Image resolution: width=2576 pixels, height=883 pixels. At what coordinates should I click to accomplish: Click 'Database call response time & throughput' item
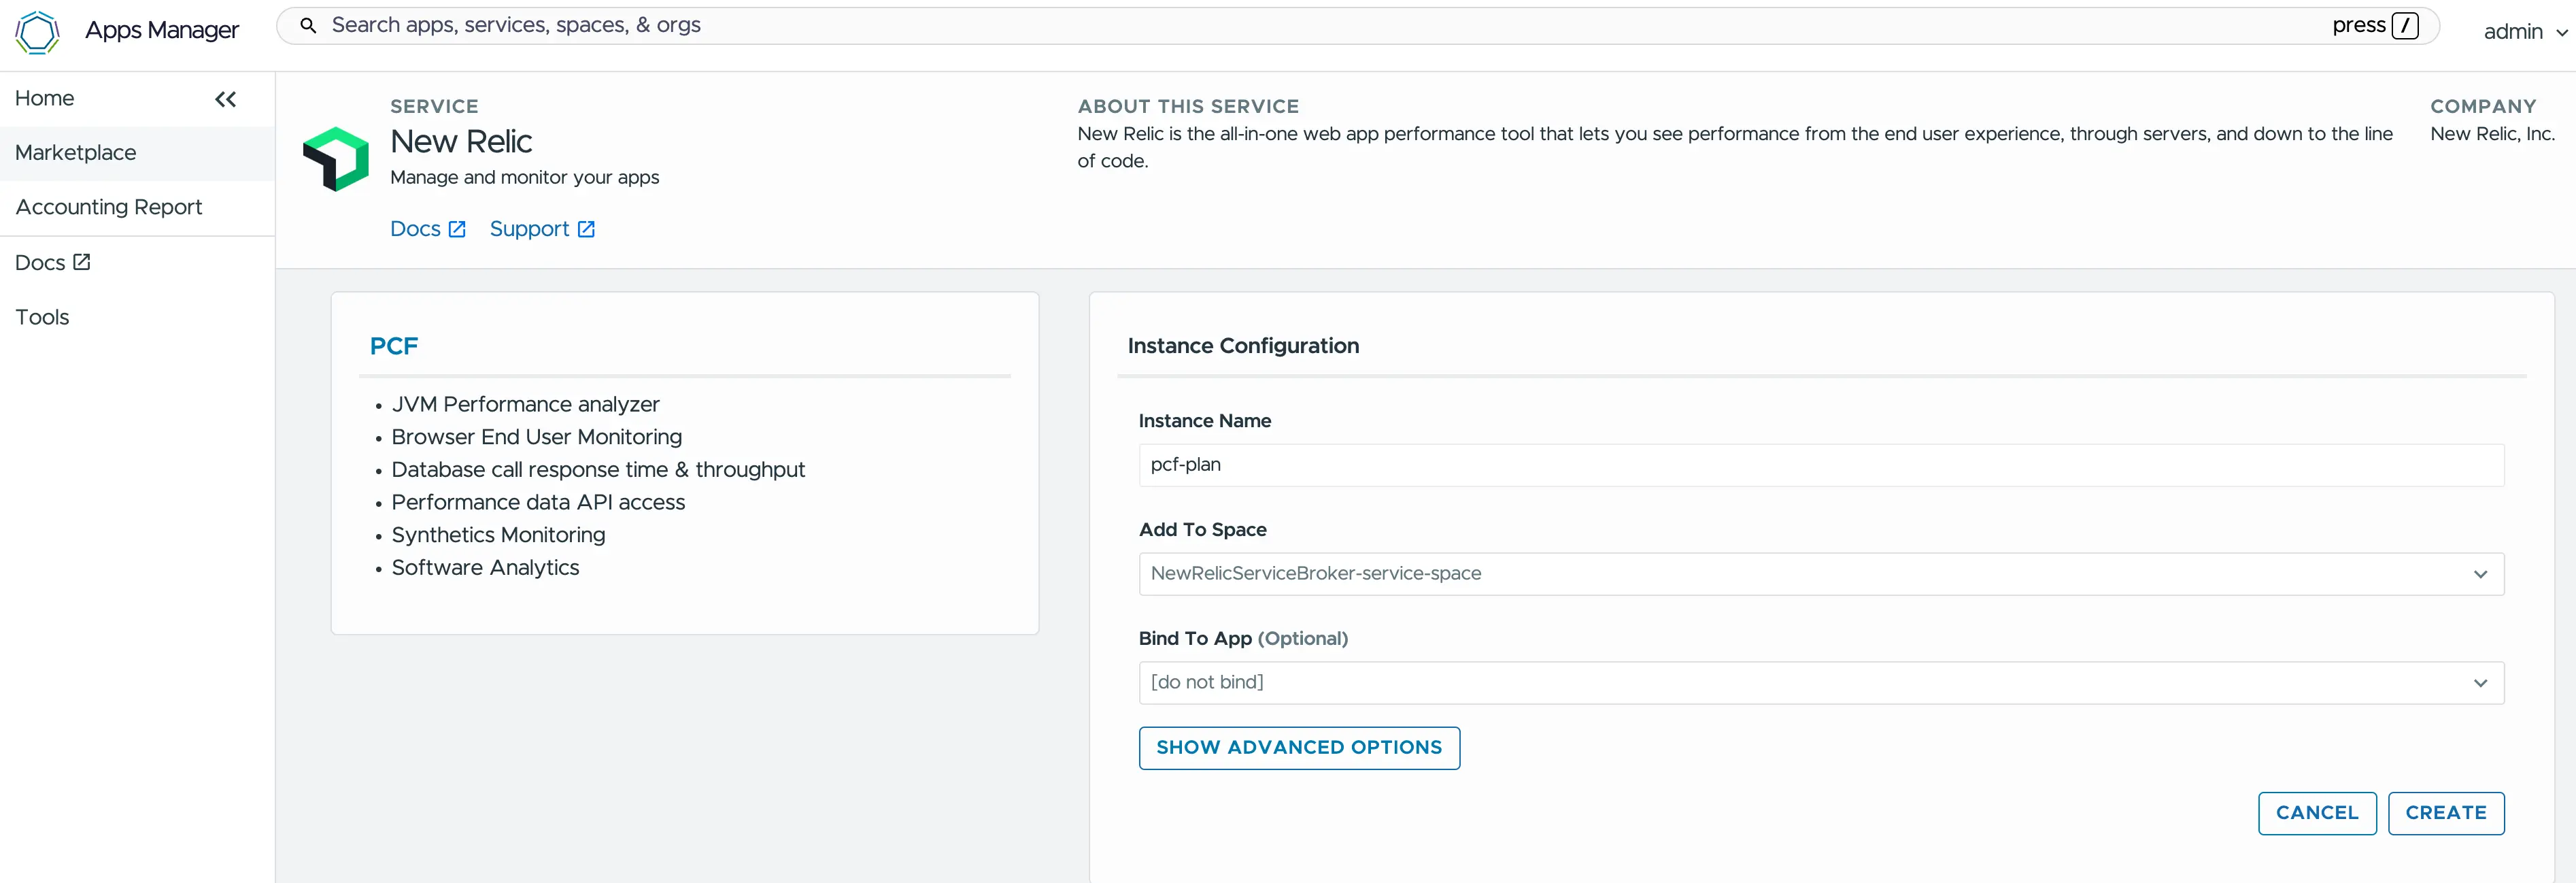coord(598,469)
